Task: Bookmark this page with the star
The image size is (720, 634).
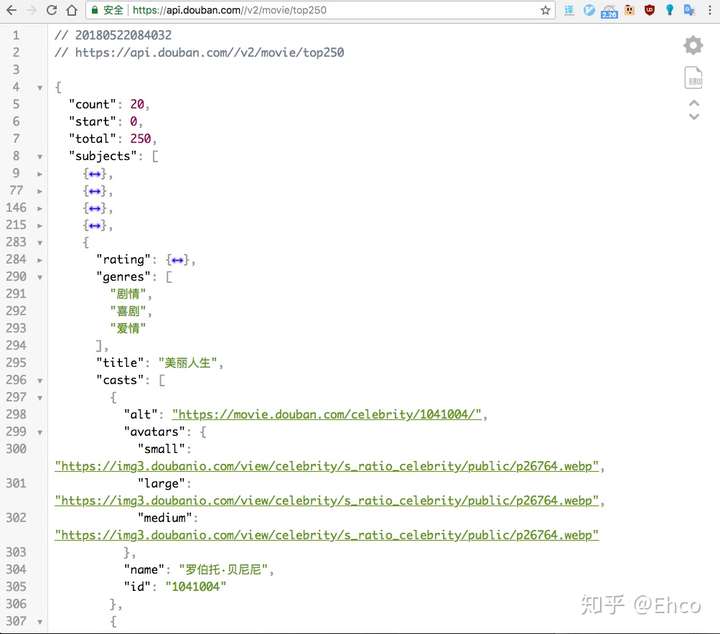Action: (x=545, y=10)
